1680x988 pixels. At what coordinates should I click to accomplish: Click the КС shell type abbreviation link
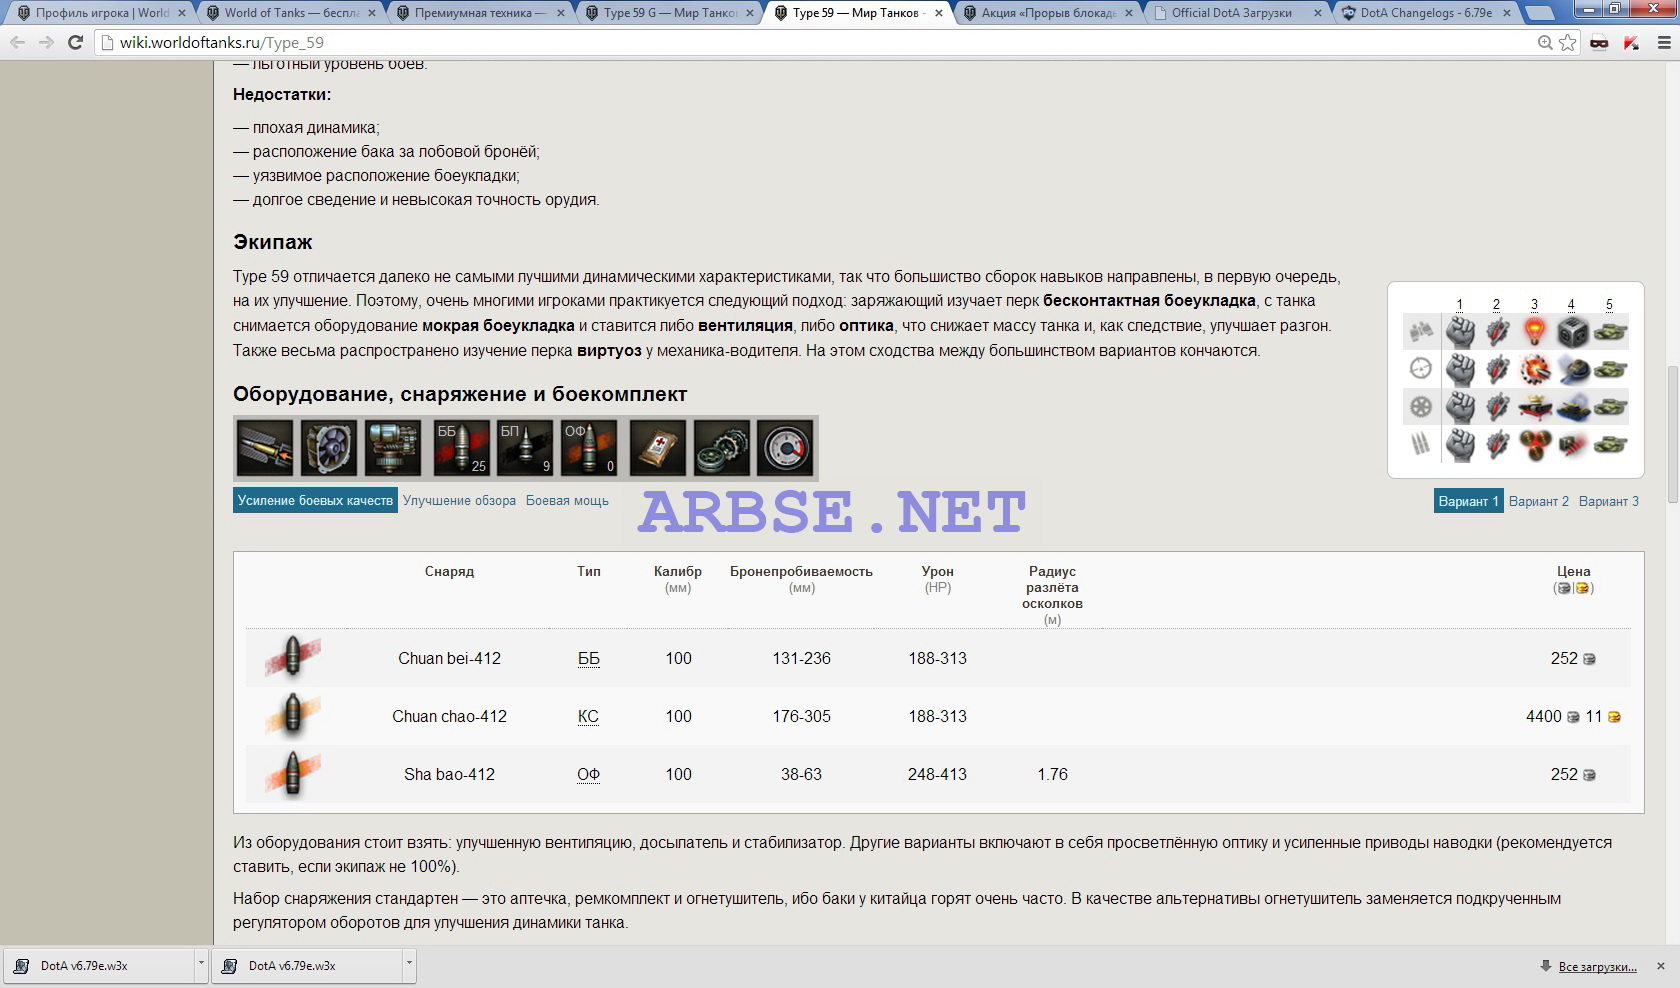point(588,716)
